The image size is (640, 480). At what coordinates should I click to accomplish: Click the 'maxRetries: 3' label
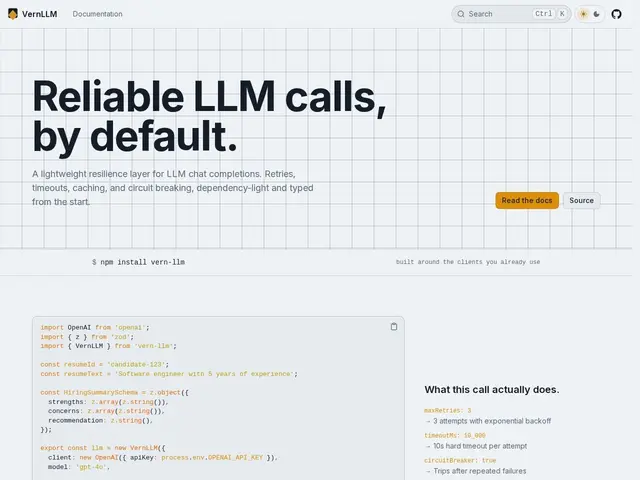(447, 411)
